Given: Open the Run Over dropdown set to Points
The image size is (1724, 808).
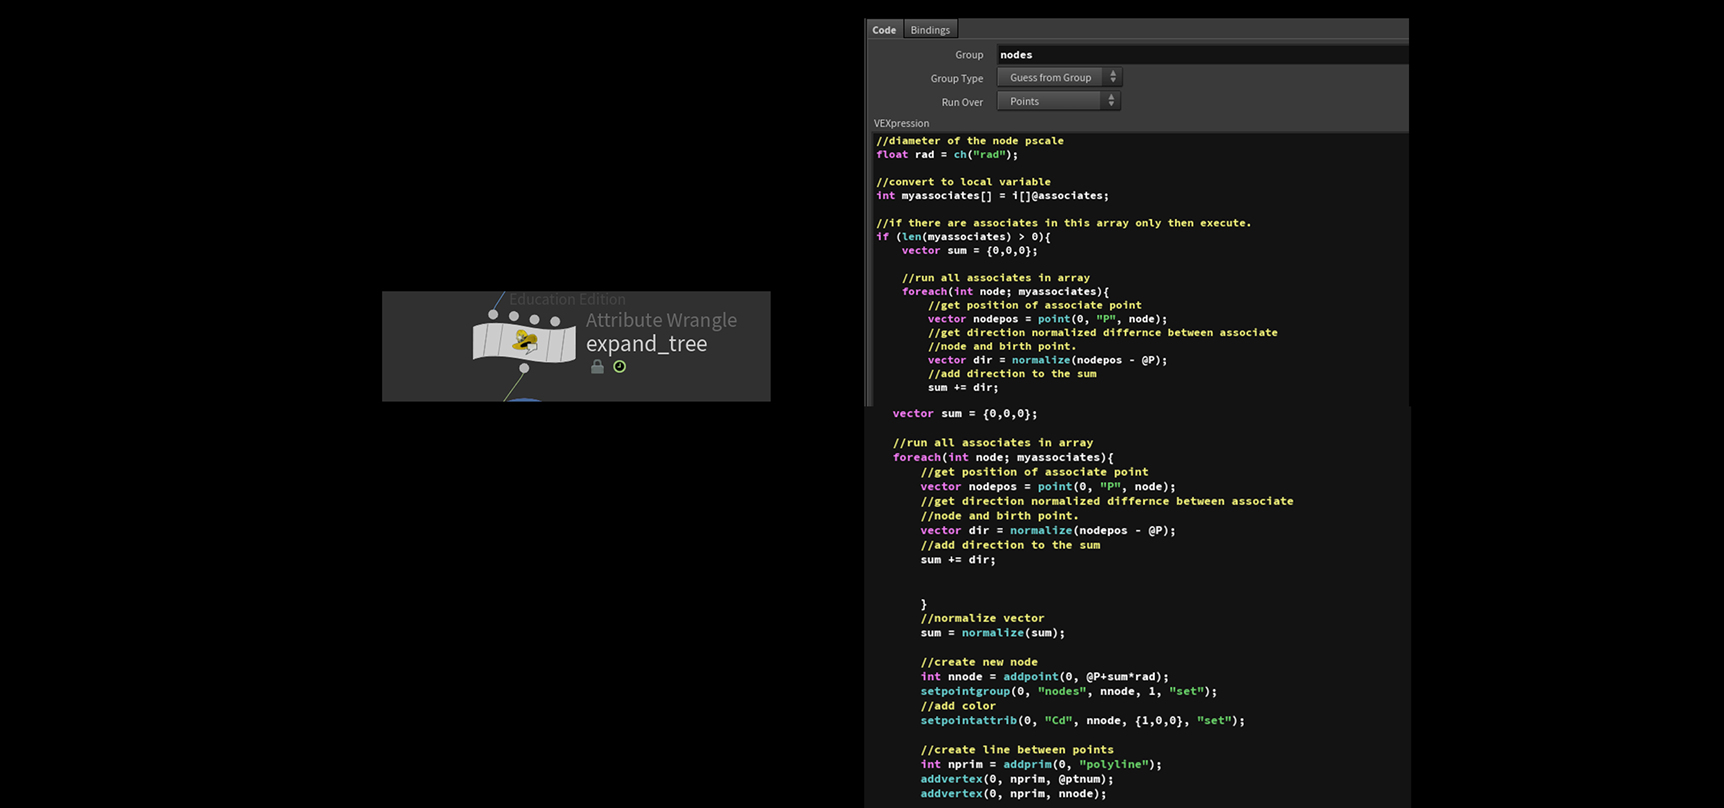Looking at the screenshot, I should 1059,101.
